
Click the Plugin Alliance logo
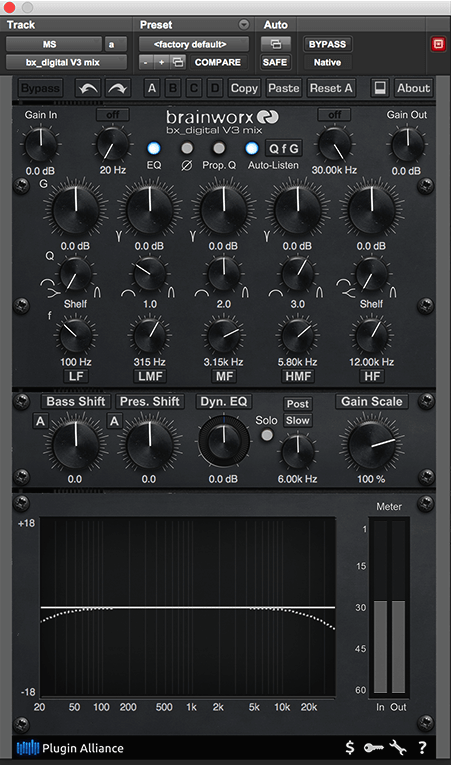[70, 748]
